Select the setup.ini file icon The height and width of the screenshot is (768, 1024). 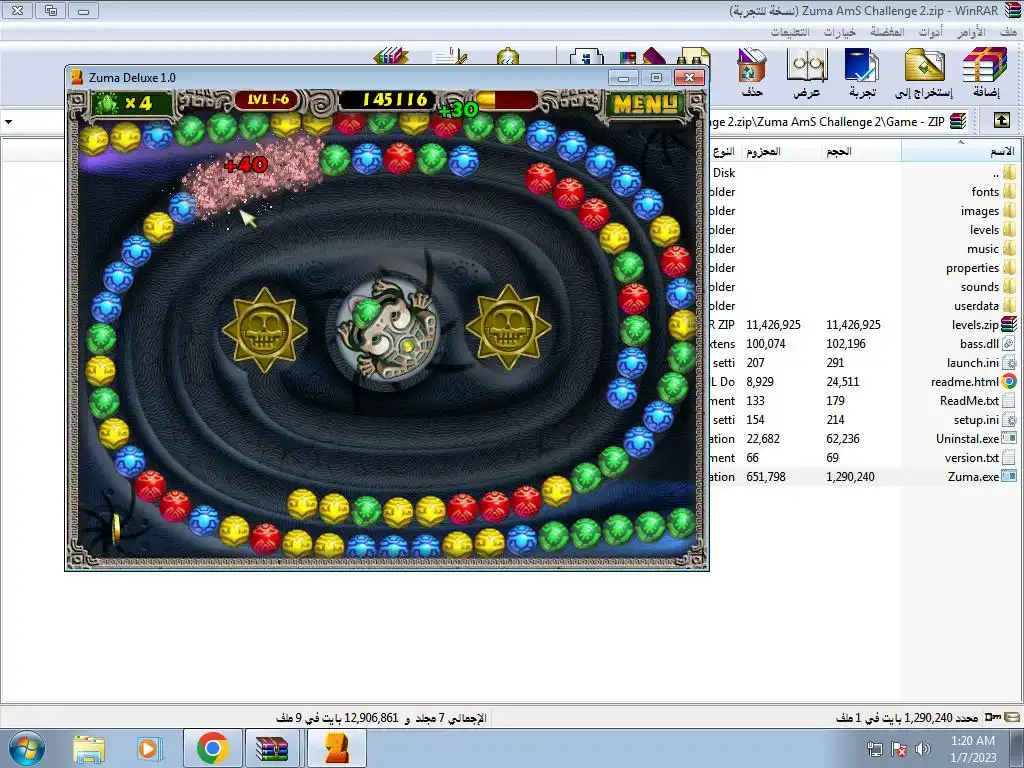(x=1010, y=419)
